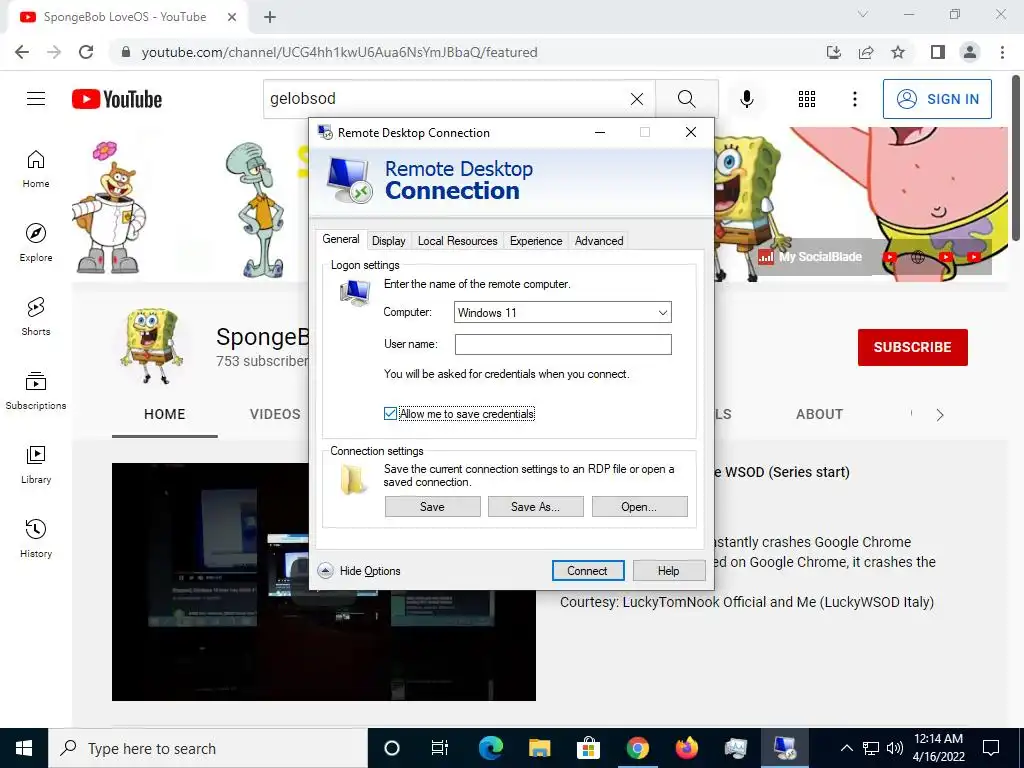This screenshot has height=768, width=1024.
Task: Open the channel VIDEOS tab
Action: coord(275,414)
